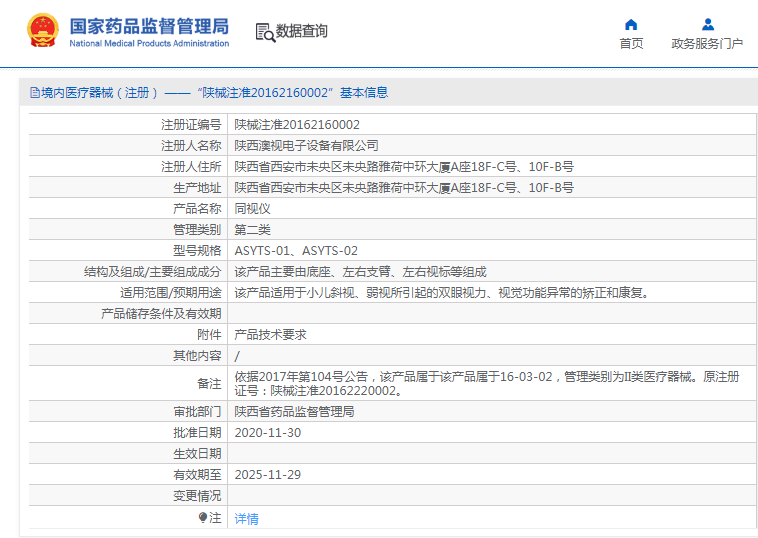Click the 生效日期 label
758x538 pixels.
(197, 453)
